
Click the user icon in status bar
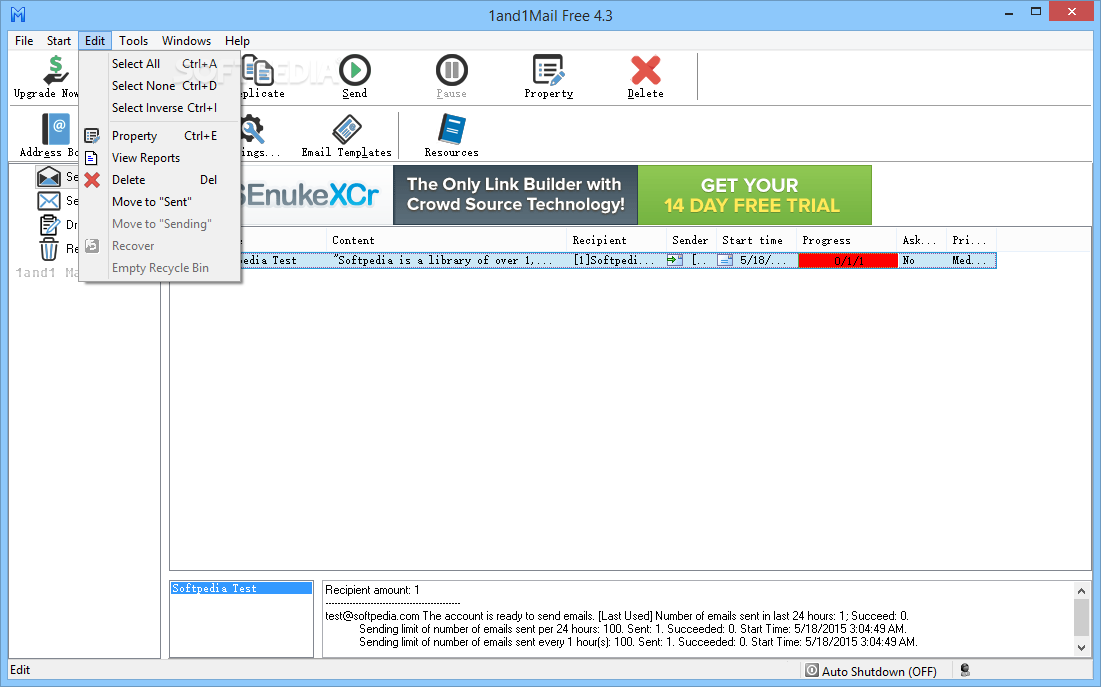(965, 670)
